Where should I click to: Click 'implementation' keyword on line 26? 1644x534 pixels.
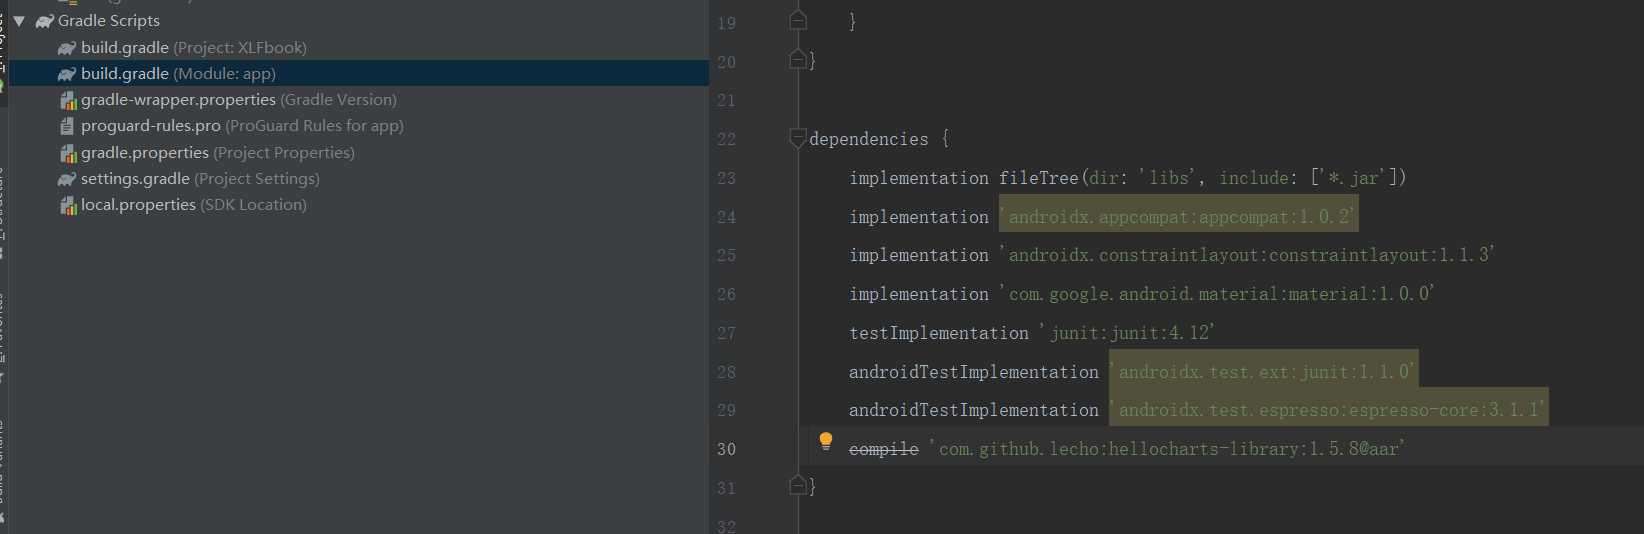[x=919, y=294]
